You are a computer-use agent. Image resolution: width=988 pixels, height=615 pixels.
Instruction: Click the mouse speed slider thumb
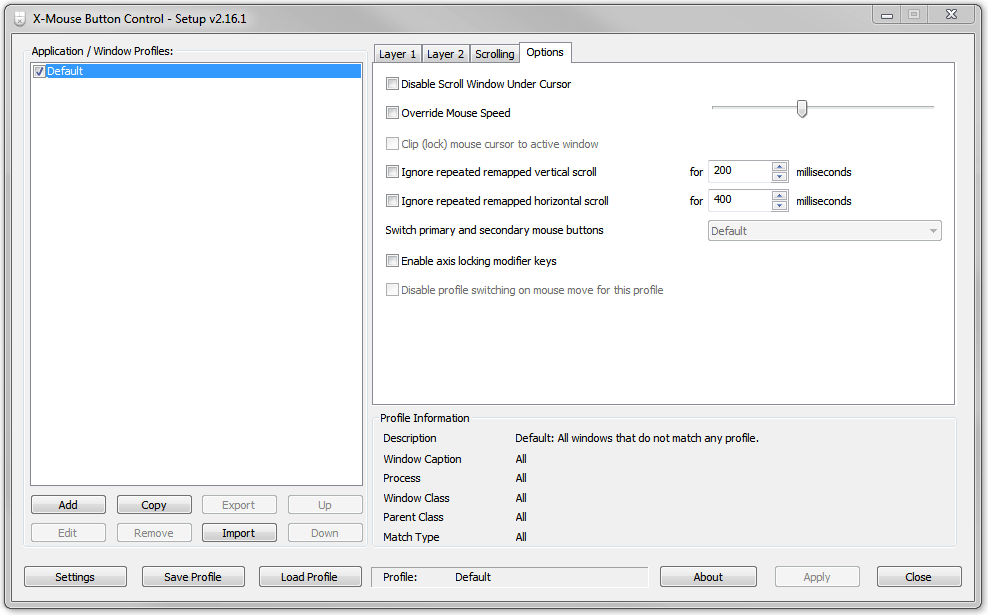[x=801, y=108]
